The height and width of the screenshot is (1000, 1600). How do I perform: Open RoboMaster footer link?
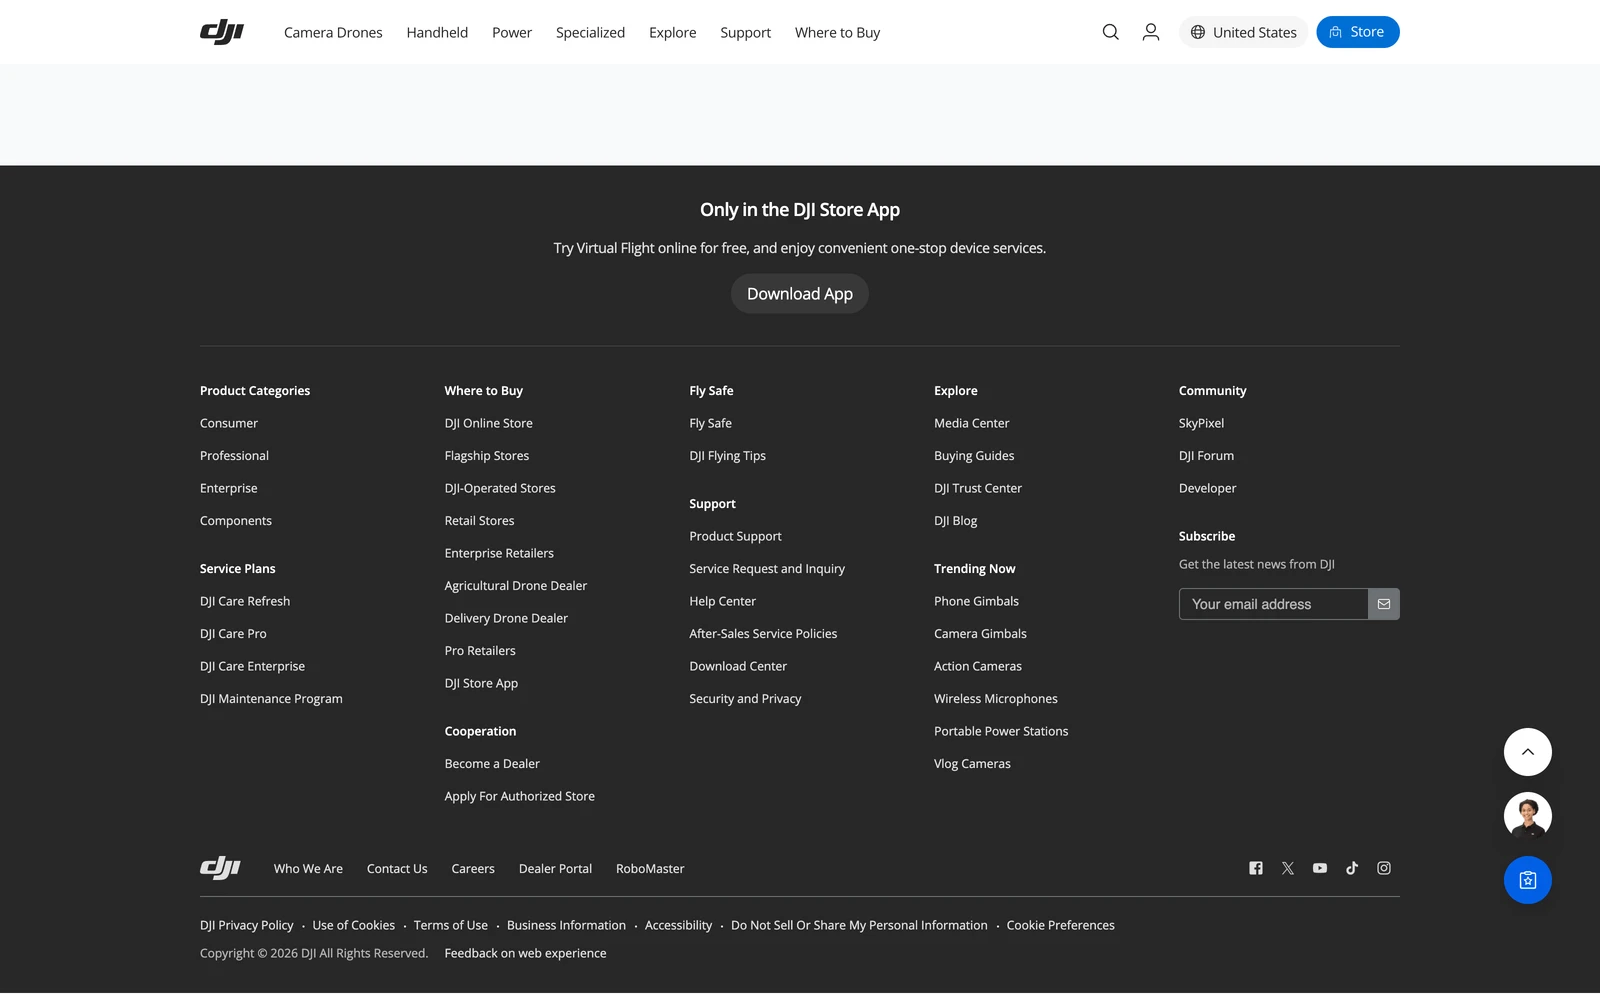pyautogui.click(x=650, y=869)
